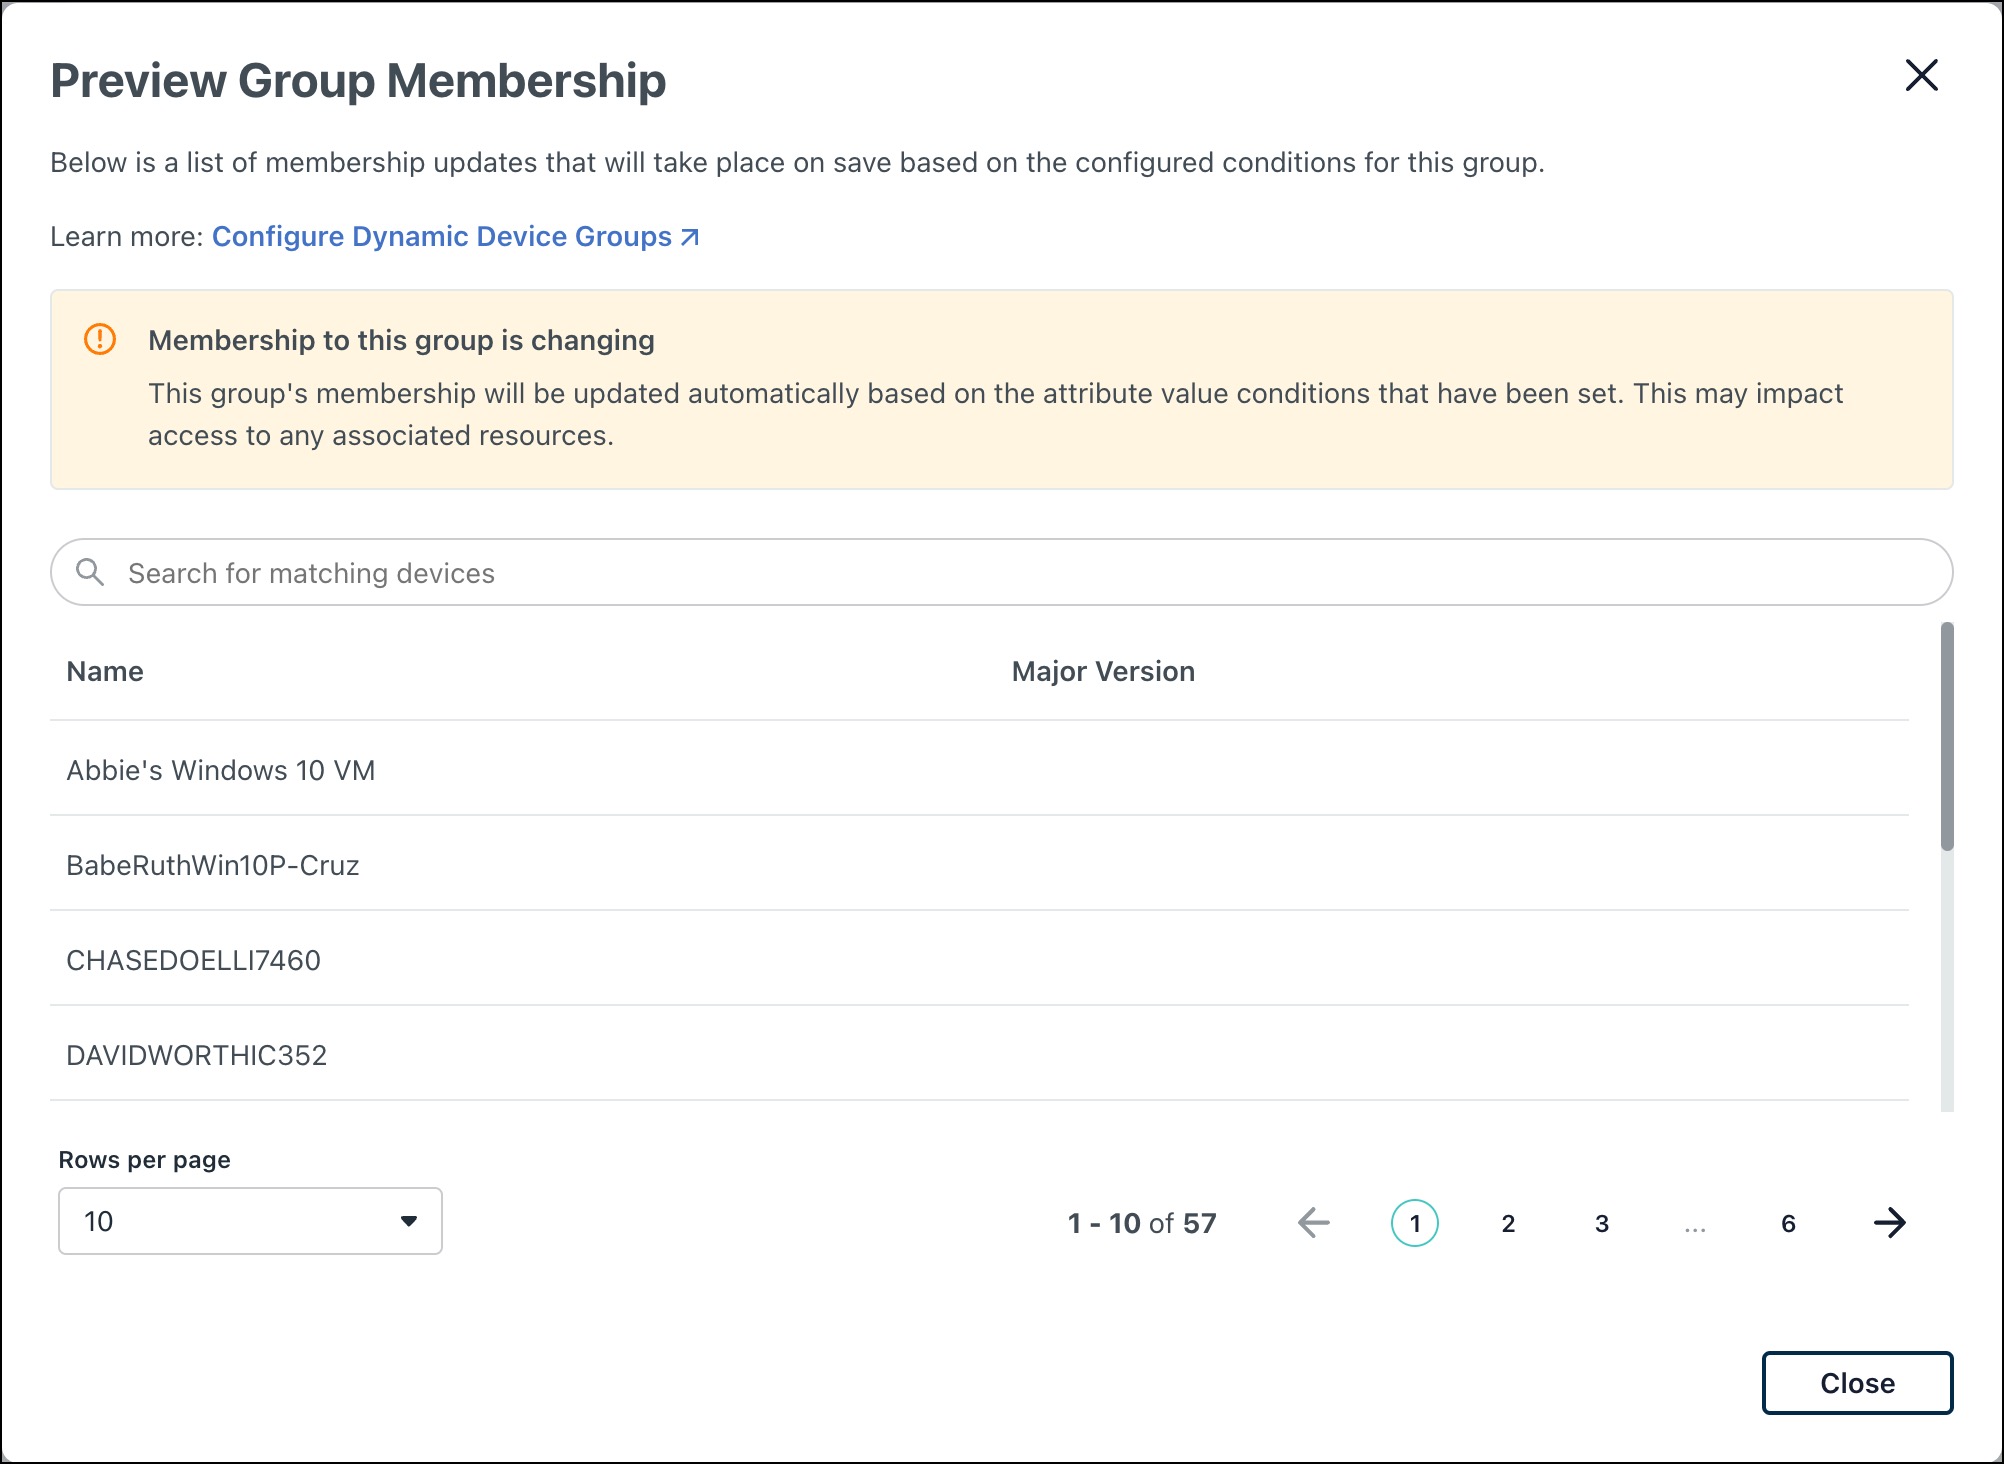Viewport: 2004px width, 1464px height.
Task: Click the previous page left arrow
Action: pyautogui.click(x=1313, y=1222)
